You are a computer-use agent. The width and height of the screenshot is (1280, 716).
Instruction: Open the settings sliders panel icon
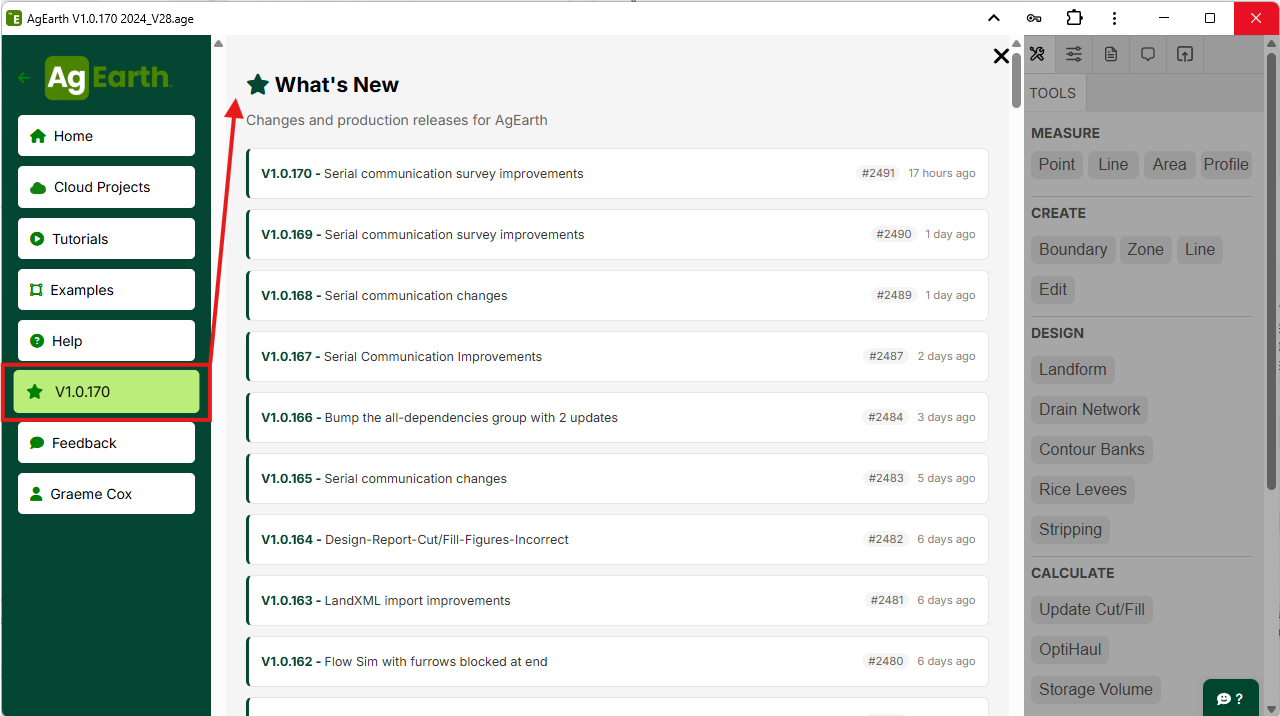pos(1073,55)
